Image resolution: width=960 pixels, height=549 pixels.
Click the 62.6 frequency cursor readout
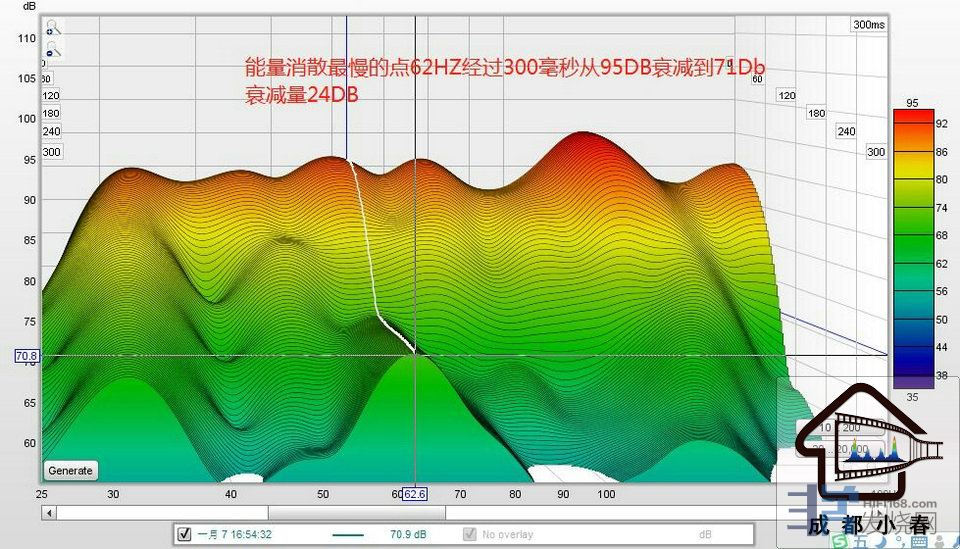click(x=414, y=494)
